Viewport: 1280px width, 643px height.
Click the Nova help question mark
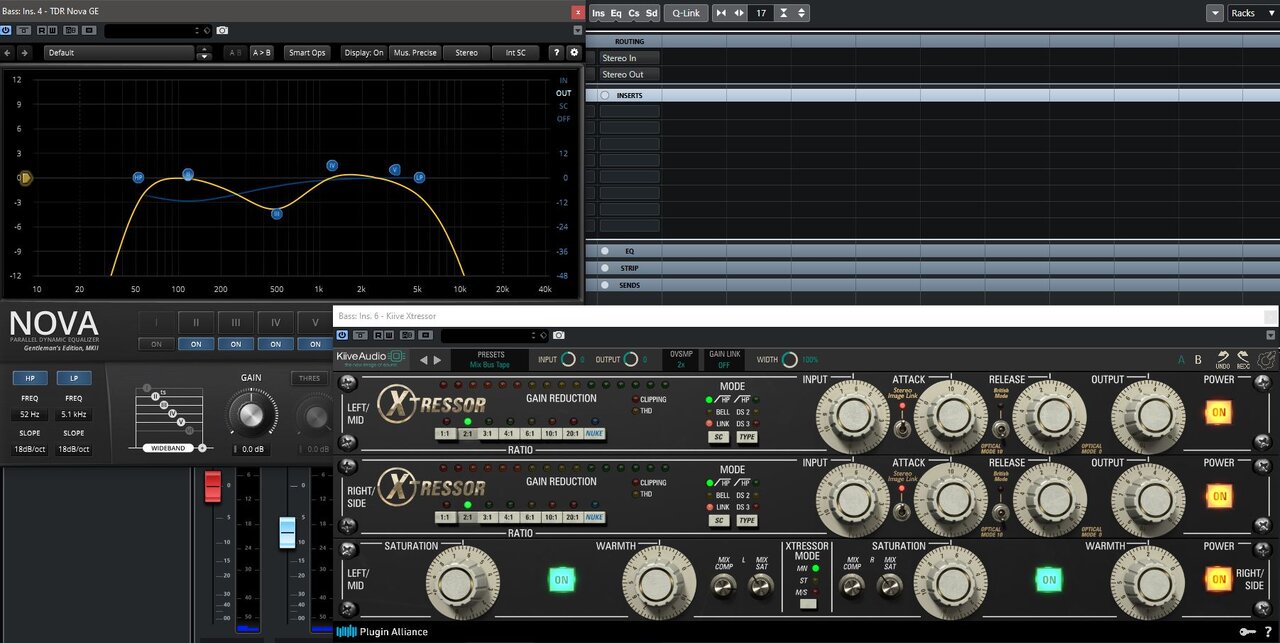pos(557,53)
